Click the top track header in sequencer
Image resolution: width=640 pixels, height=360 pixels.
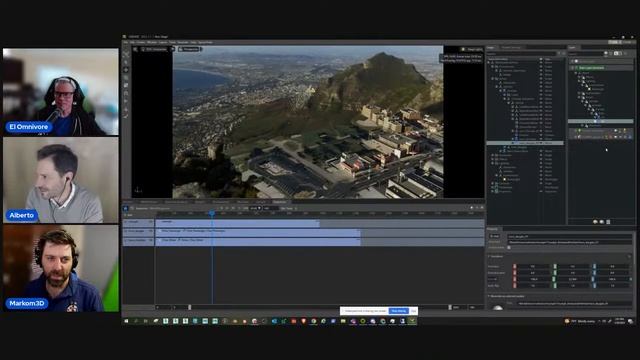coord(139,222)
